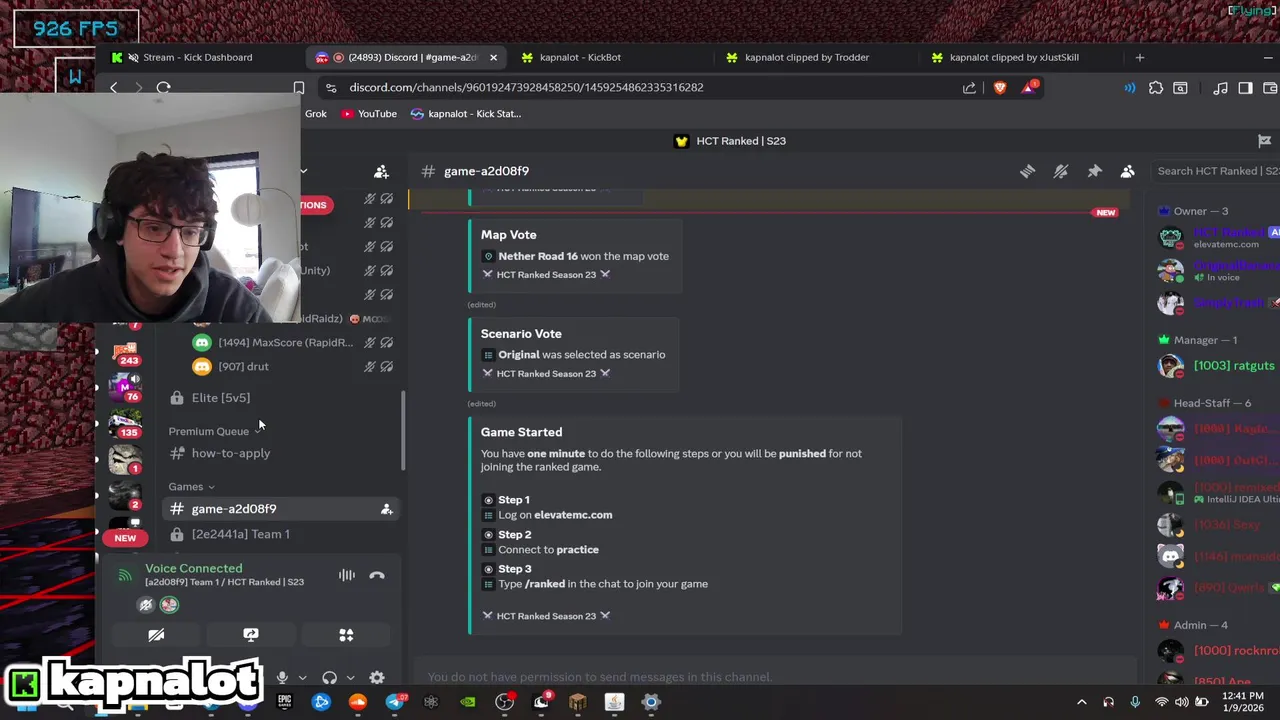
Task: Open microphone input options chevron
Action: click(x=302, y=678)
